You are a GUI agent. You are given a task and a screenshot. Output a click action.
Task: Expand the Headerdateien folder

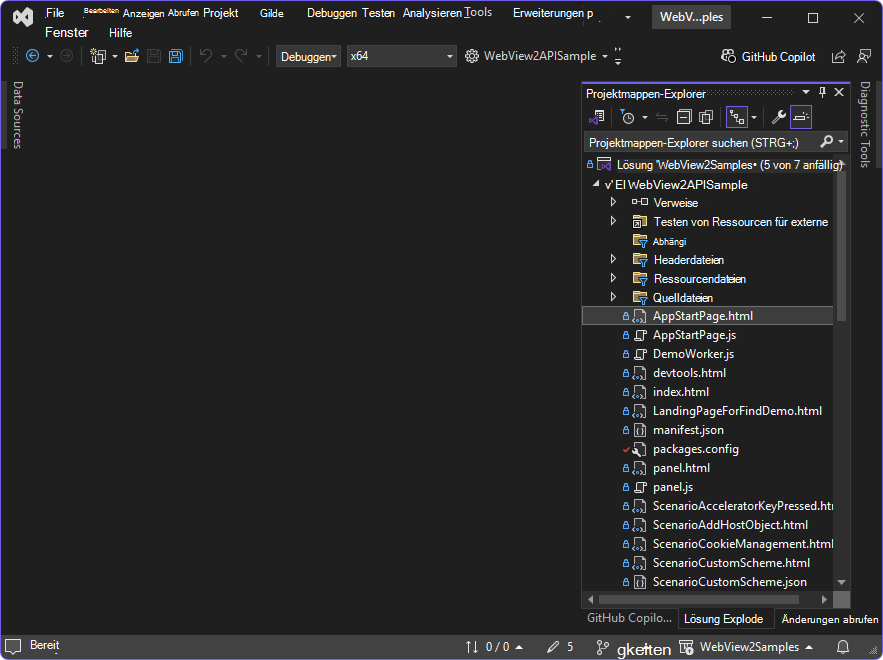tap(613, 259)
